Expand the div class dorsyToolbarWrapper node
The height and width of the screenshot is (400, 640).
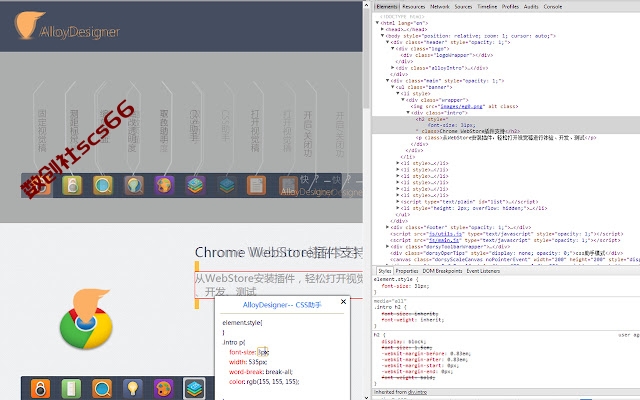pos(387,247)
